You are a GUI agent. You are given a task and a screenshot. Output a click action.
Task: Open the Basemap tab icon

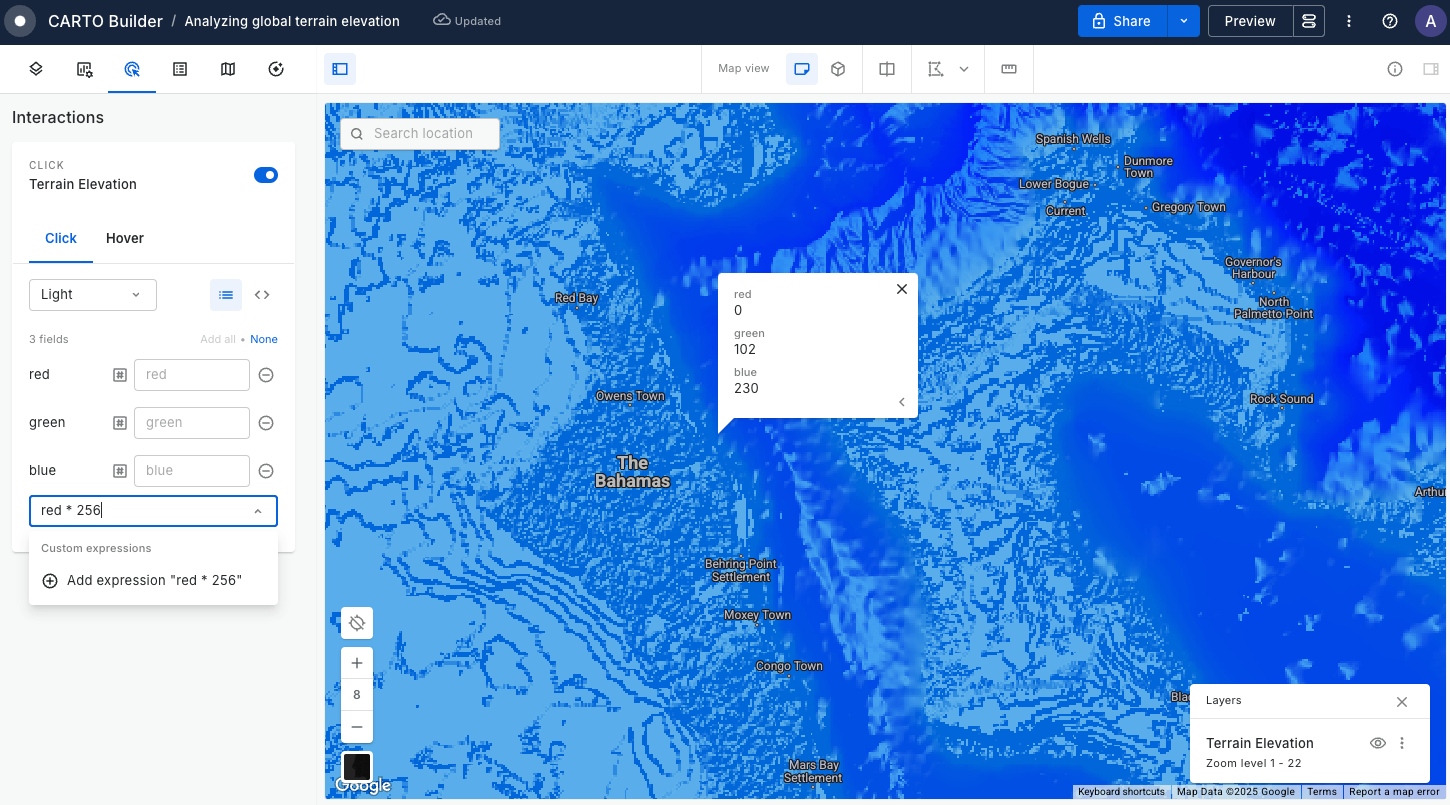click(228, 69)
